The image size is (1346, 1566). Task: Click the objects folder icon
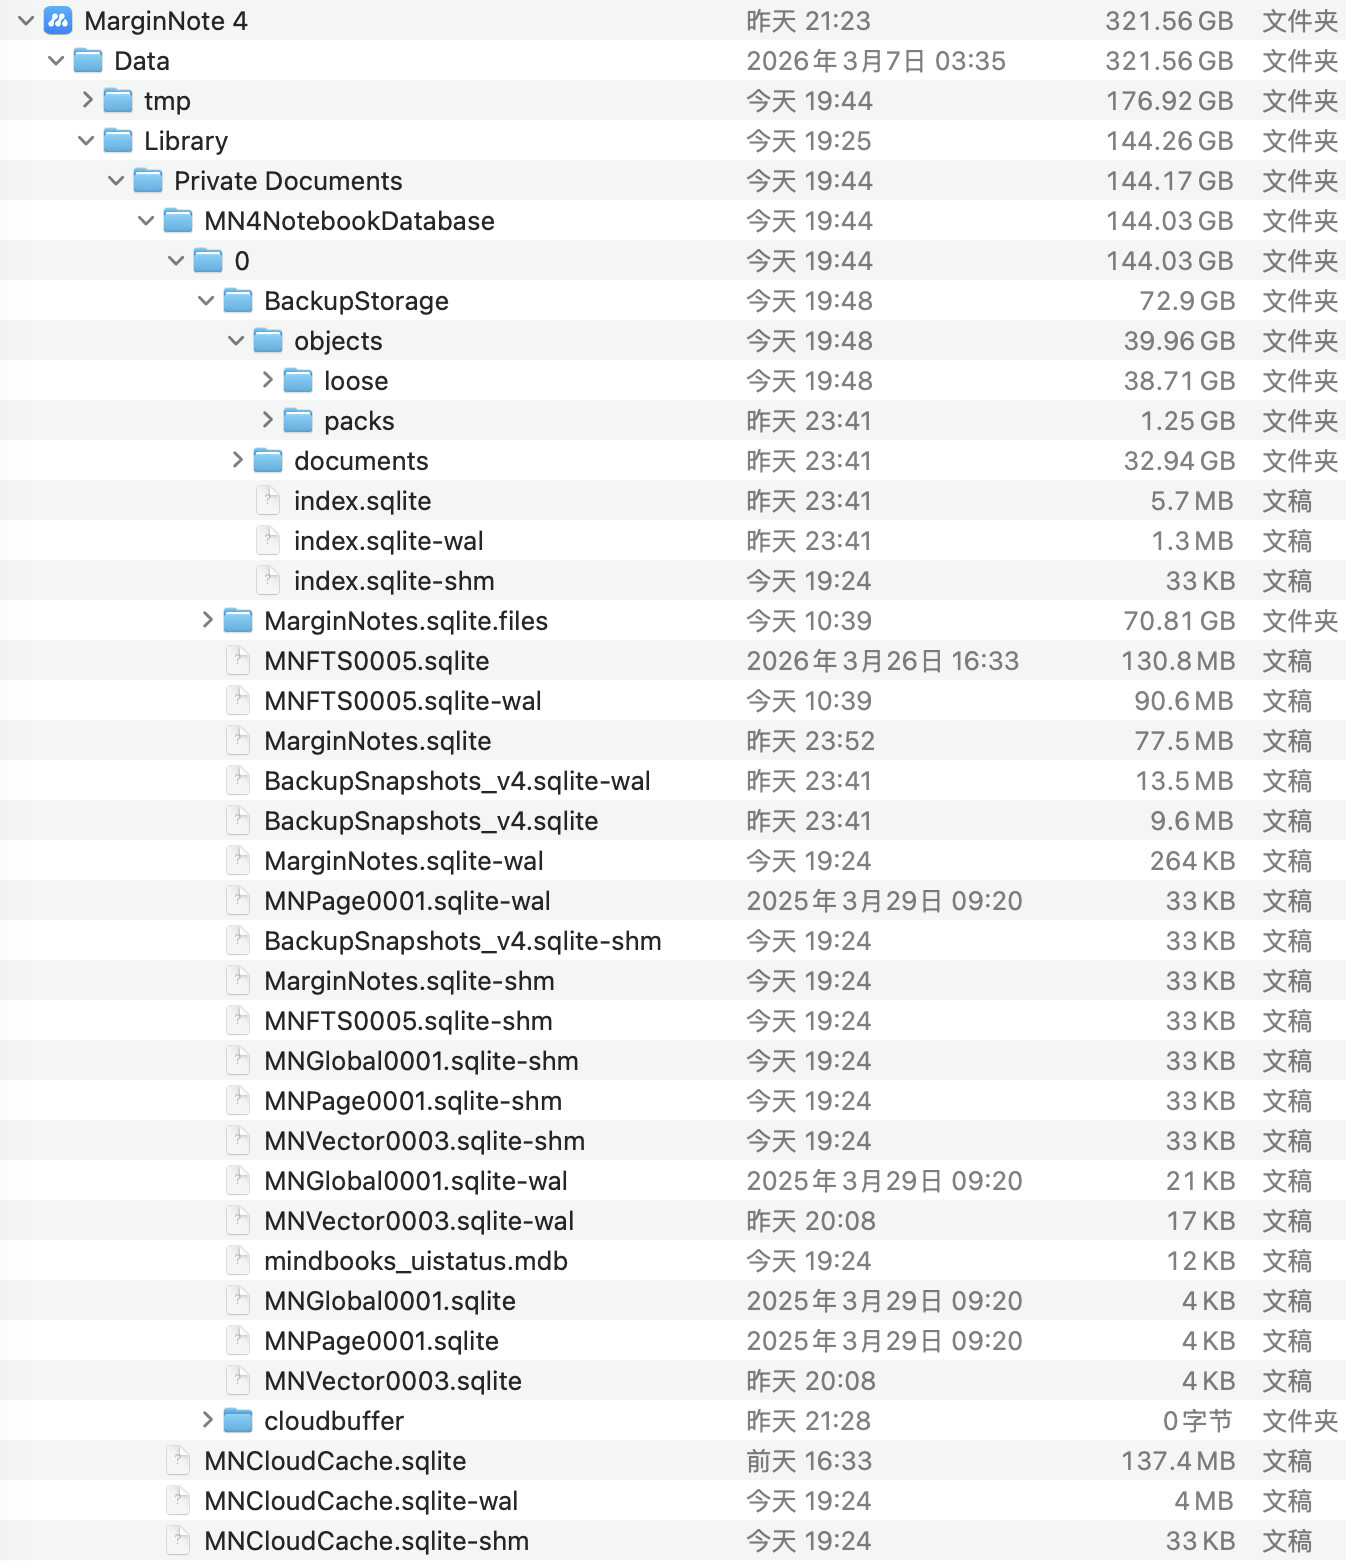(268, 341)
